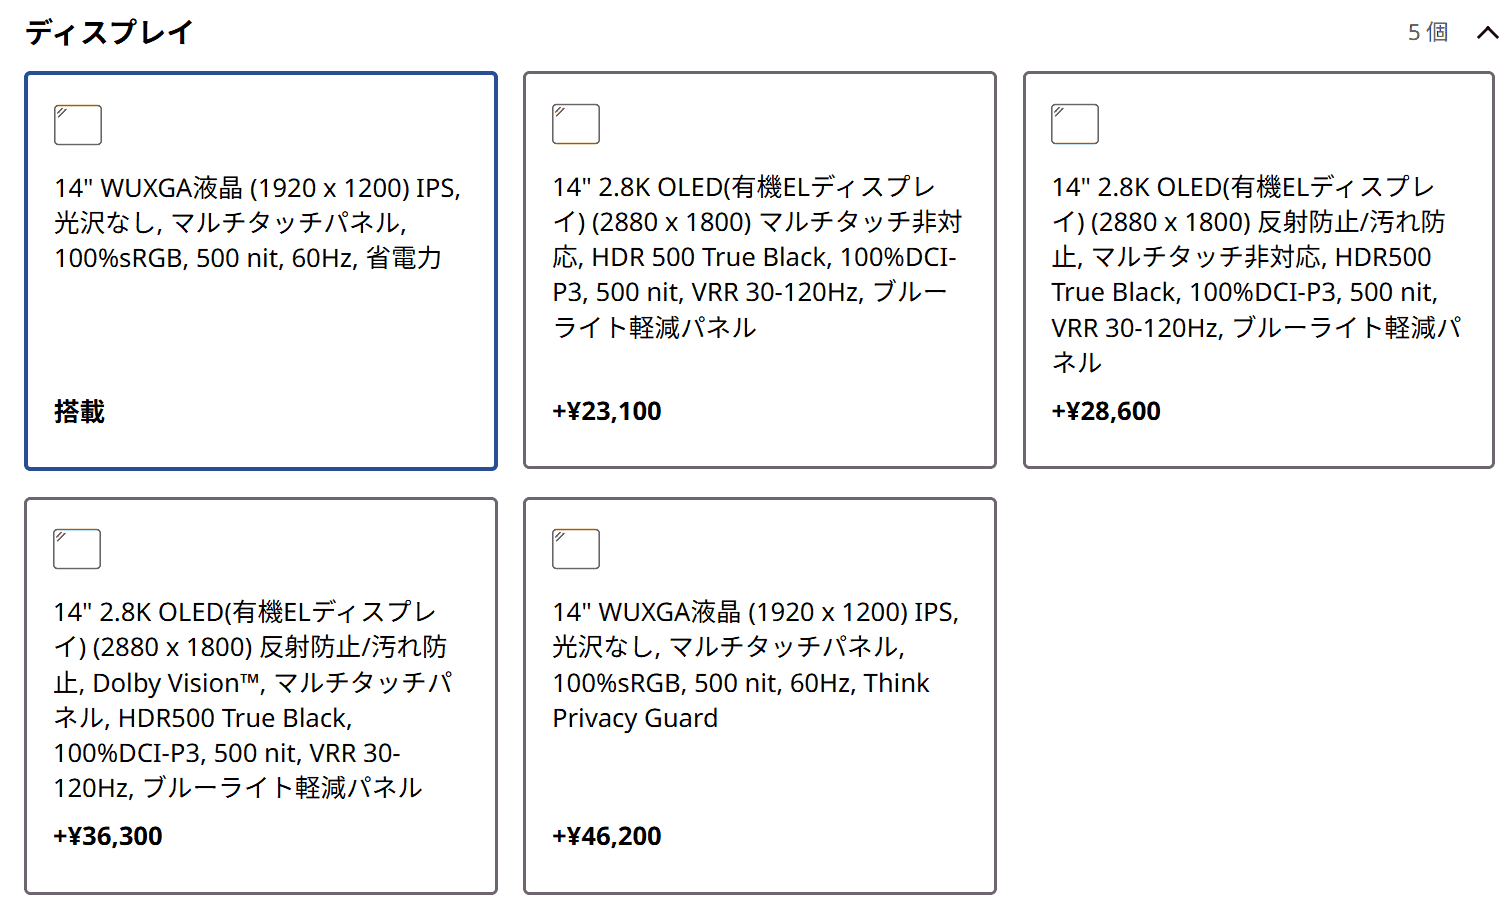Click the +¥46,200 price text
This screenshot has height=908, width=1503.
[606, 836]
